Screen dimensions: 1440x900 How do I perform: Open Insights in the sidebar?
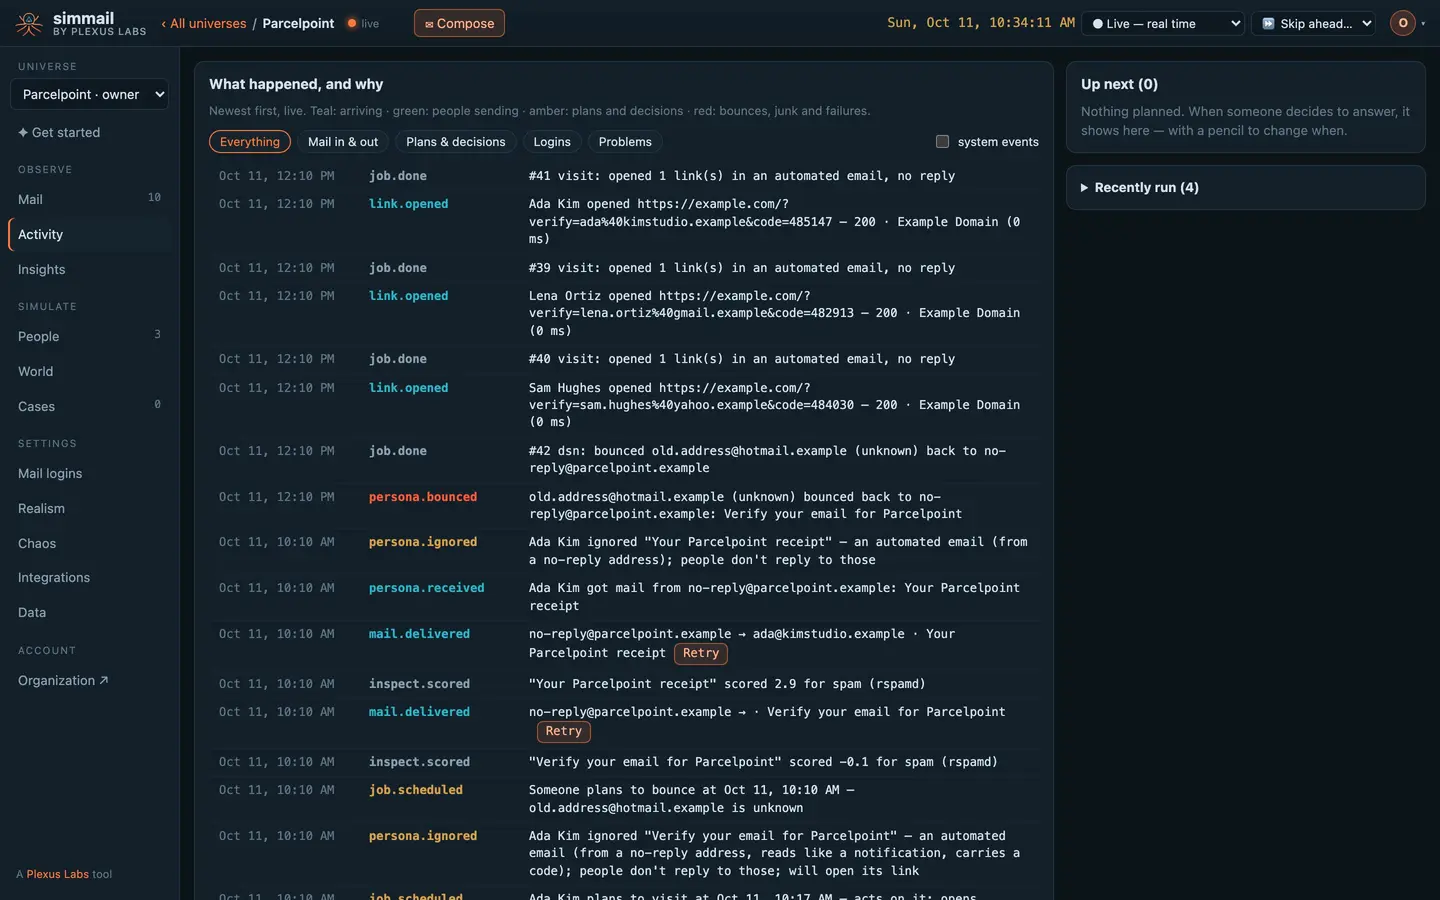[89, 269]
